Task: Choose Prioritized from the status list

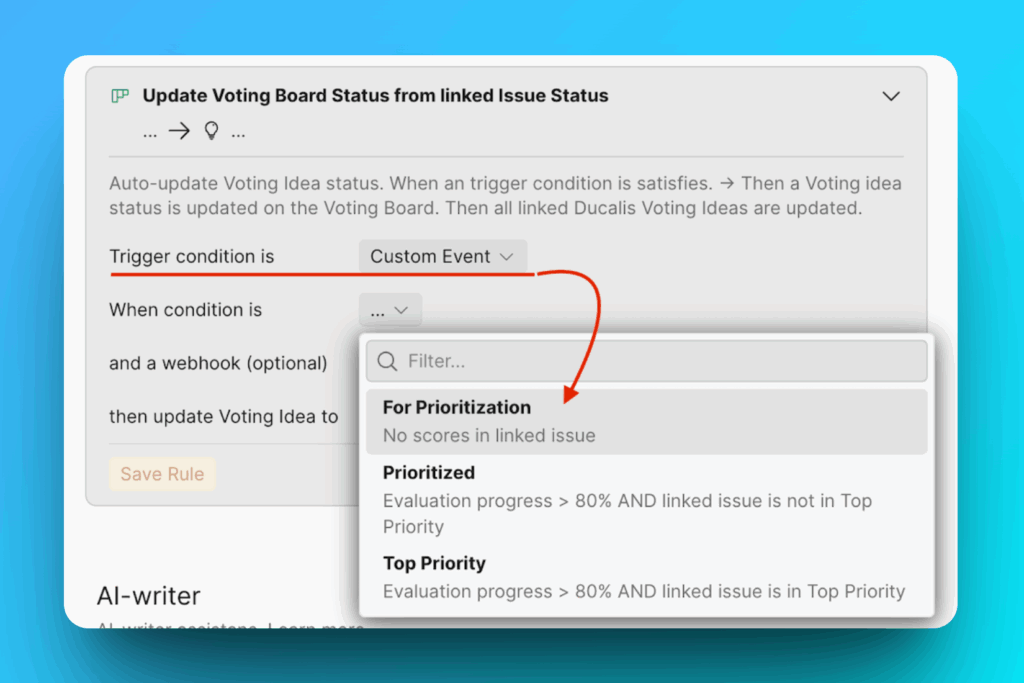Action: pos(429,472)
